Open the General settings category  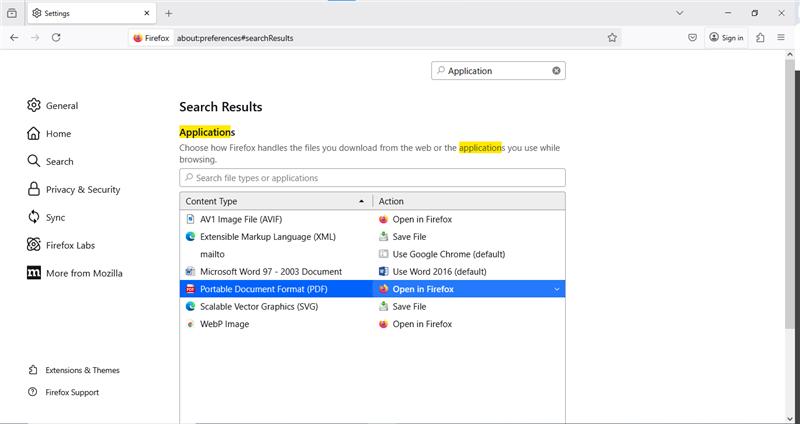coord(53,106)
